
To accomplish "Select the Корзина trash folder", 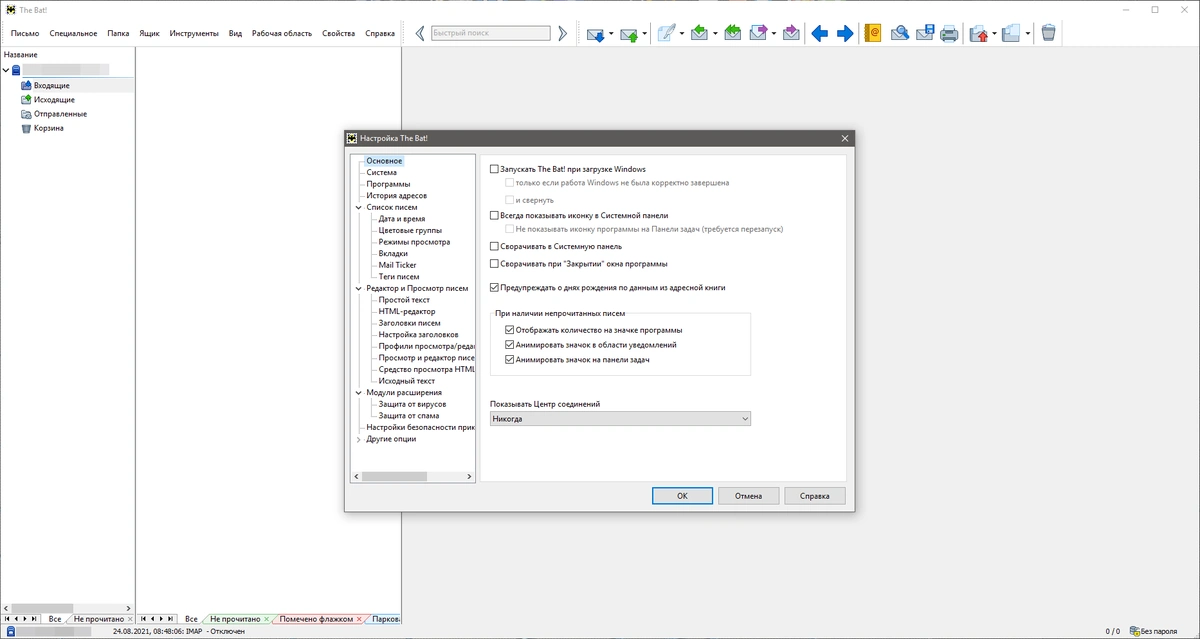I will 48,128.
